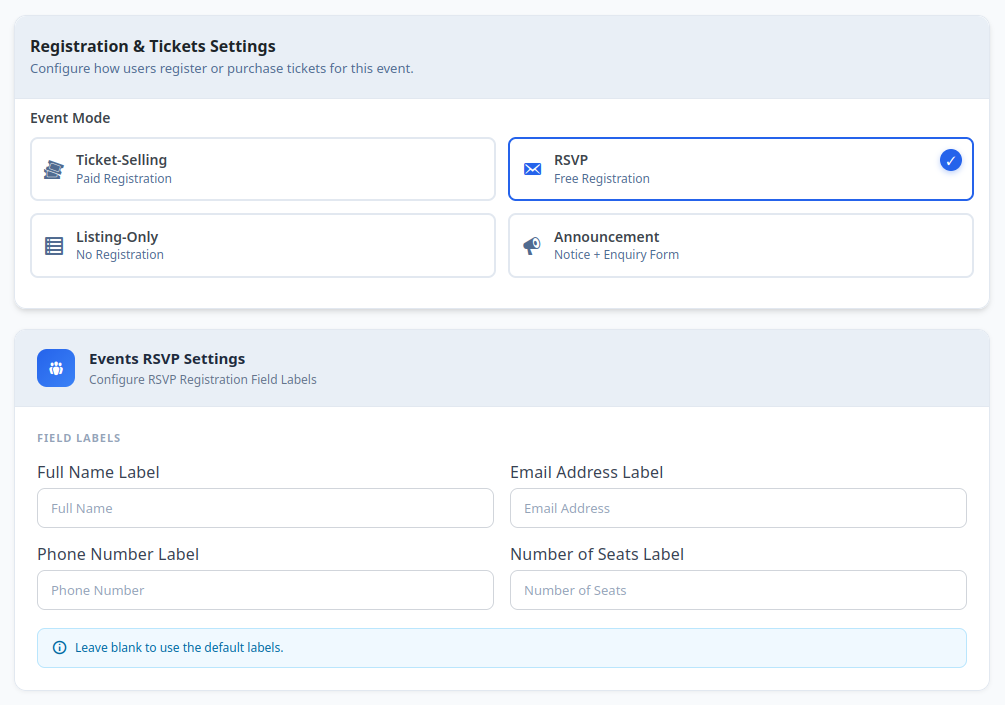Click the 'Phone Number Label' field caption
The image size is (1005, 705).
tap(118, 554)
